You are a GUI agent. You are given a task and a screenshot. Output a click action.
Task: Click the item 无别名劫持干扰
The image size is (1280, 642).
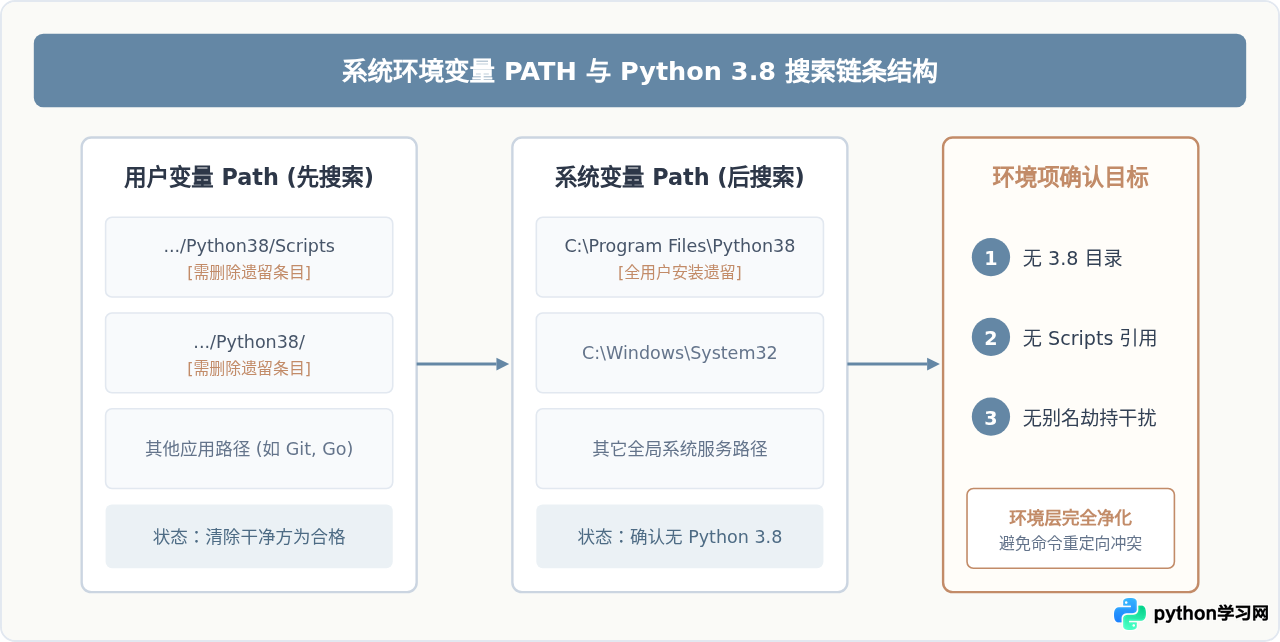[x=1089, y=418]
